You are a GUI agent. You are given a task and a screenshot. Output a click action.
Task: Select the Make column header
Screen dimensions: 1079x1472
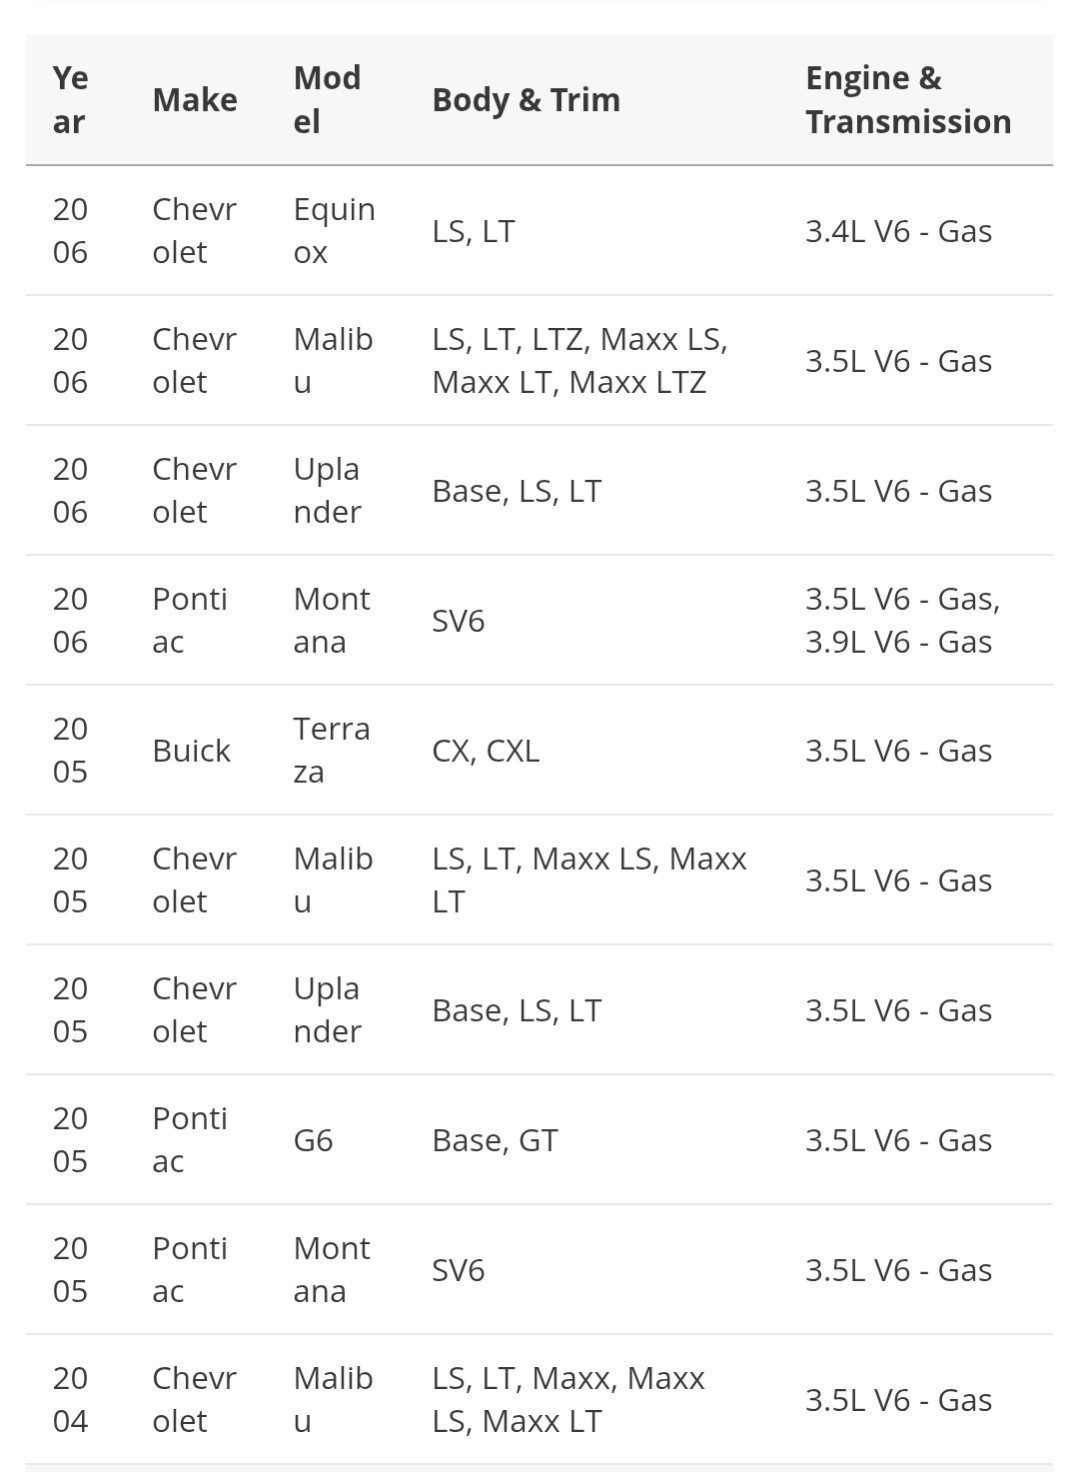195,100
